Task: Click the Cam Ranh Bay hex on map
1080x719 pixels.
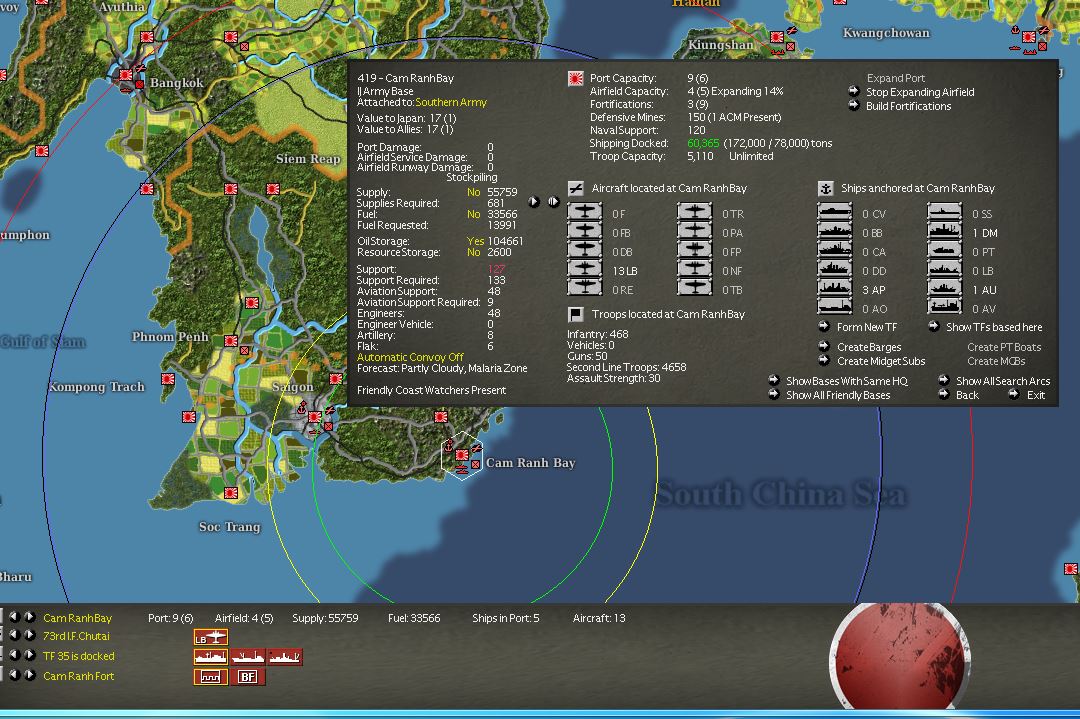Action: tap(461, 456)
